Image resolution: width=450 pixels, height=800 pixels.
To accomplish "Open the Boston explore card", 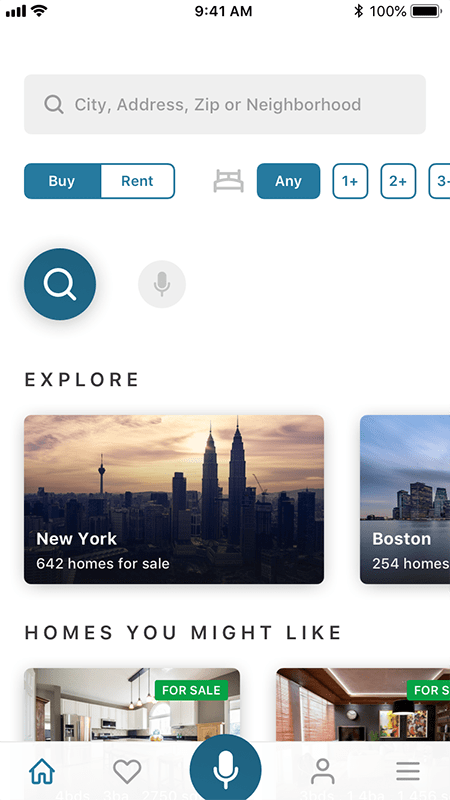I will point(405,499).
